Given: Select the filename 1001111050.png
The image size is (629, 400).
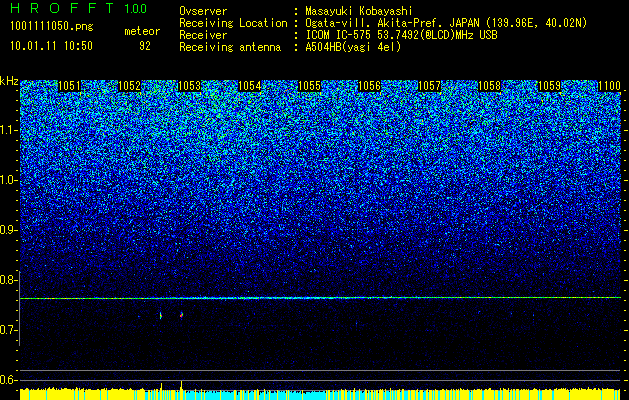Looking at the screenshot, I should pyautogui.click(x=52, y=26).
